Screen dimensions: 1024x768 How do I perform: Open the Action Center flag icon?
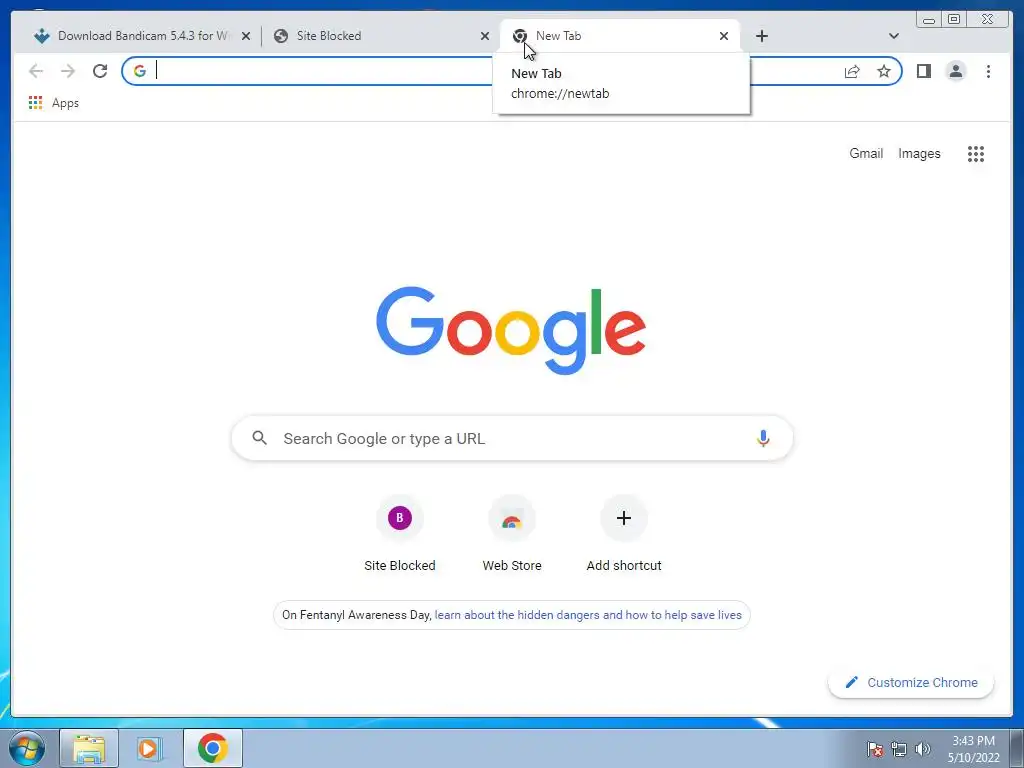click(875, 749)
